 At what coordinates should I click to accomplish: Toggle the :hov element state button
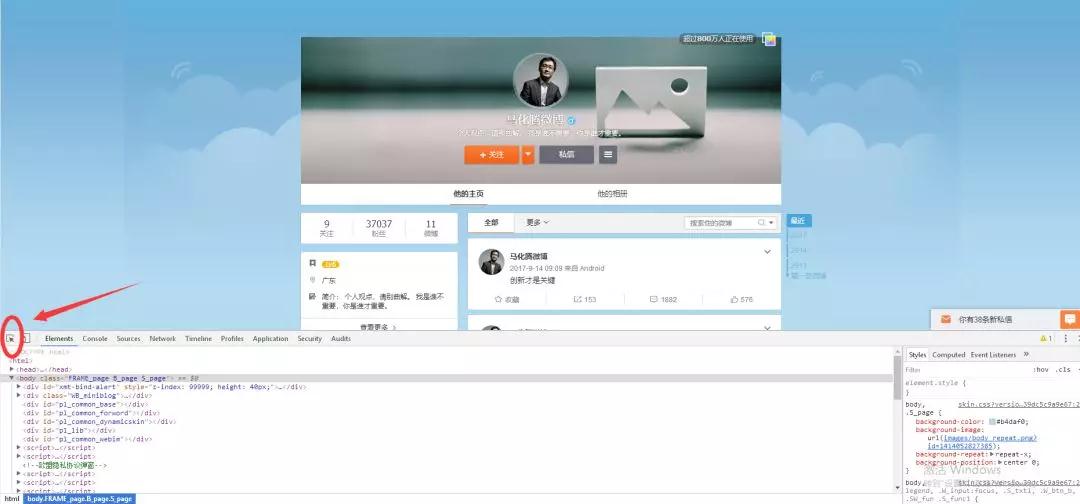coord(1040,370)
